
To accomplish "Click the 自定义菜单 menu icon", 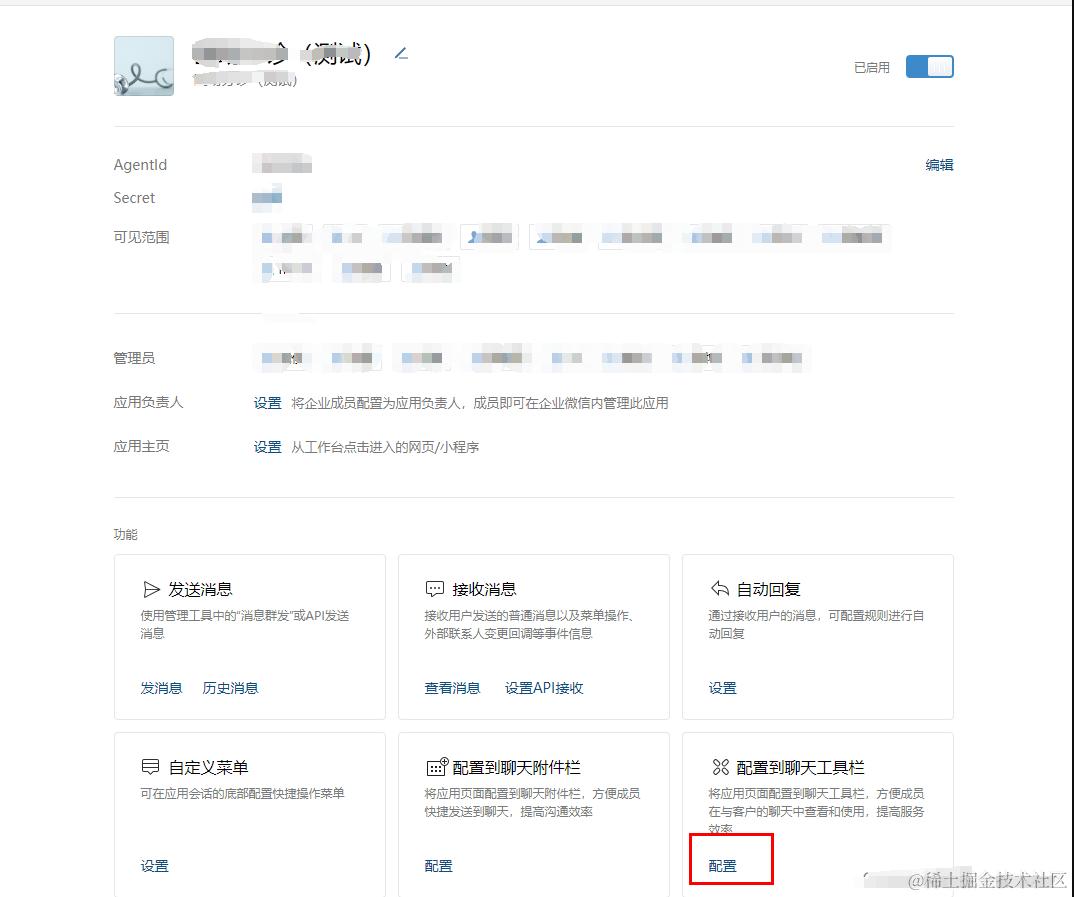I will (x=150, y=766).
